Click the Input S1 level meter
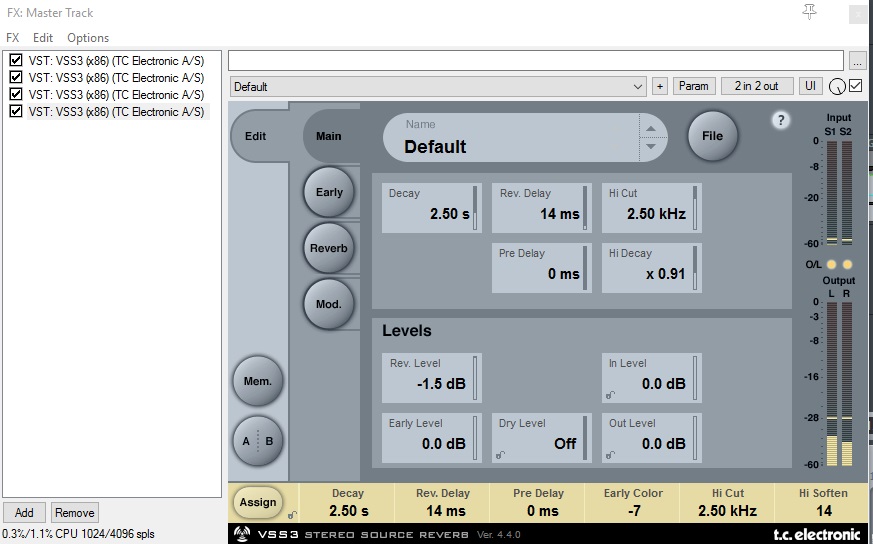The image size is (873, 544). click(x=831, y=193)
